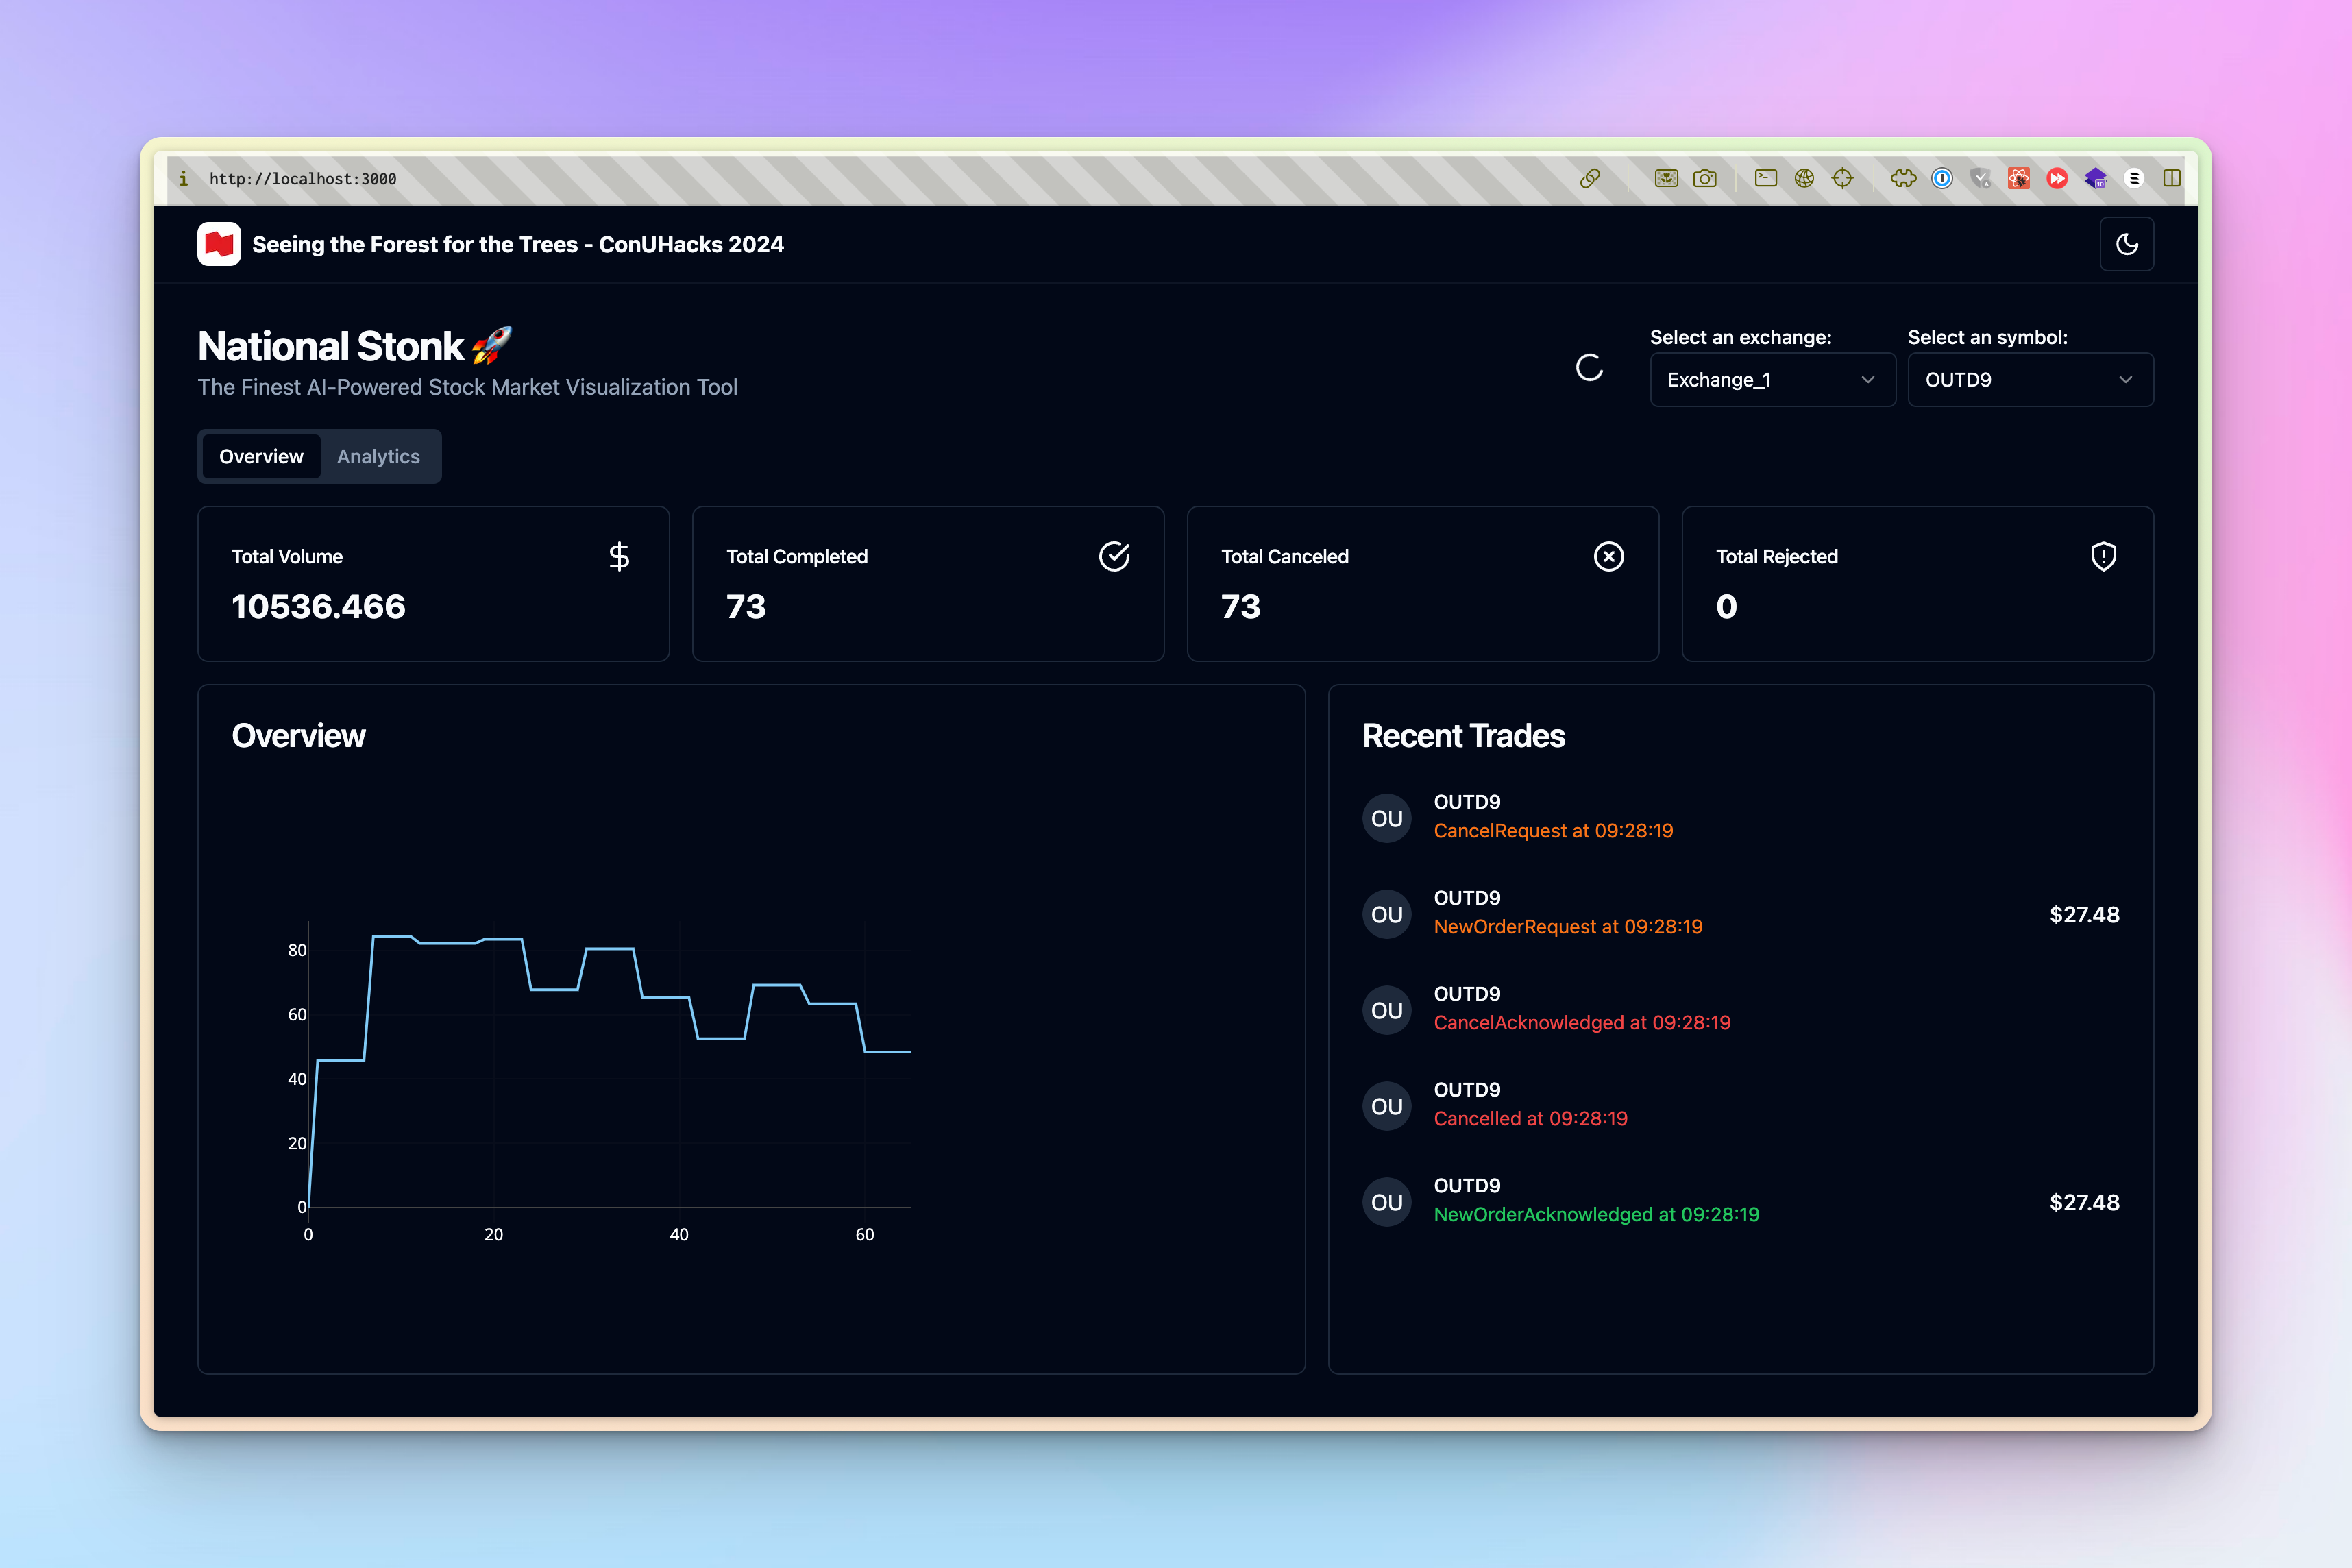Screen dimensions: 2352x1568
Task: Toggle the split view sidebar icon
Action: pyautogui.click(x=2171, y=179)
